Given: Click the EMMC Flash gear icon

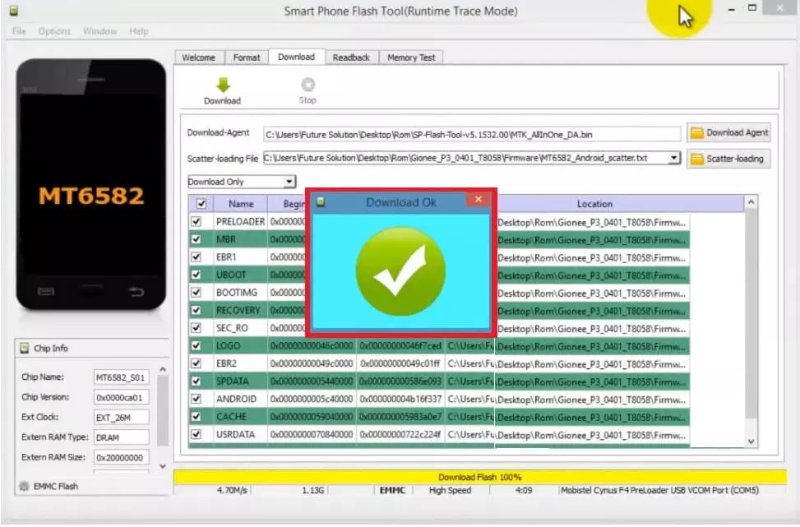Looking at the screenshot, I should (x=24, y=486).
